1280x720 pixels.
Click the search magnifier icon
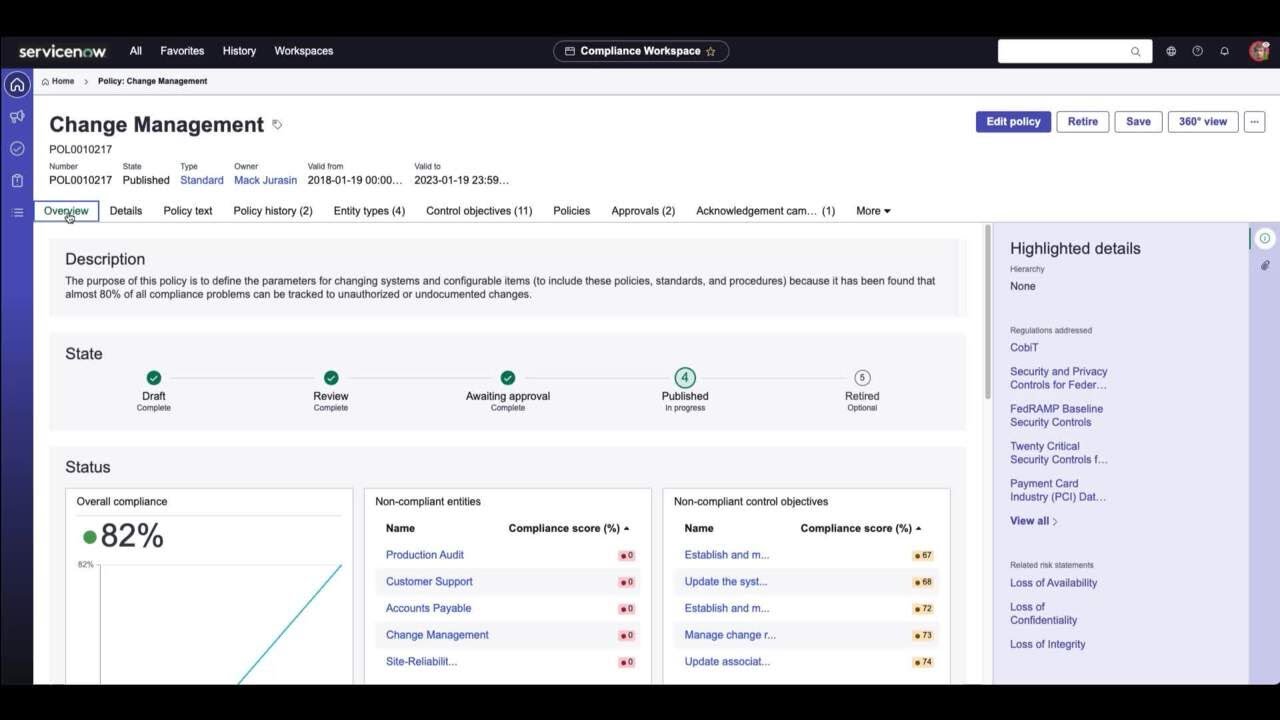coord(1136,52)
